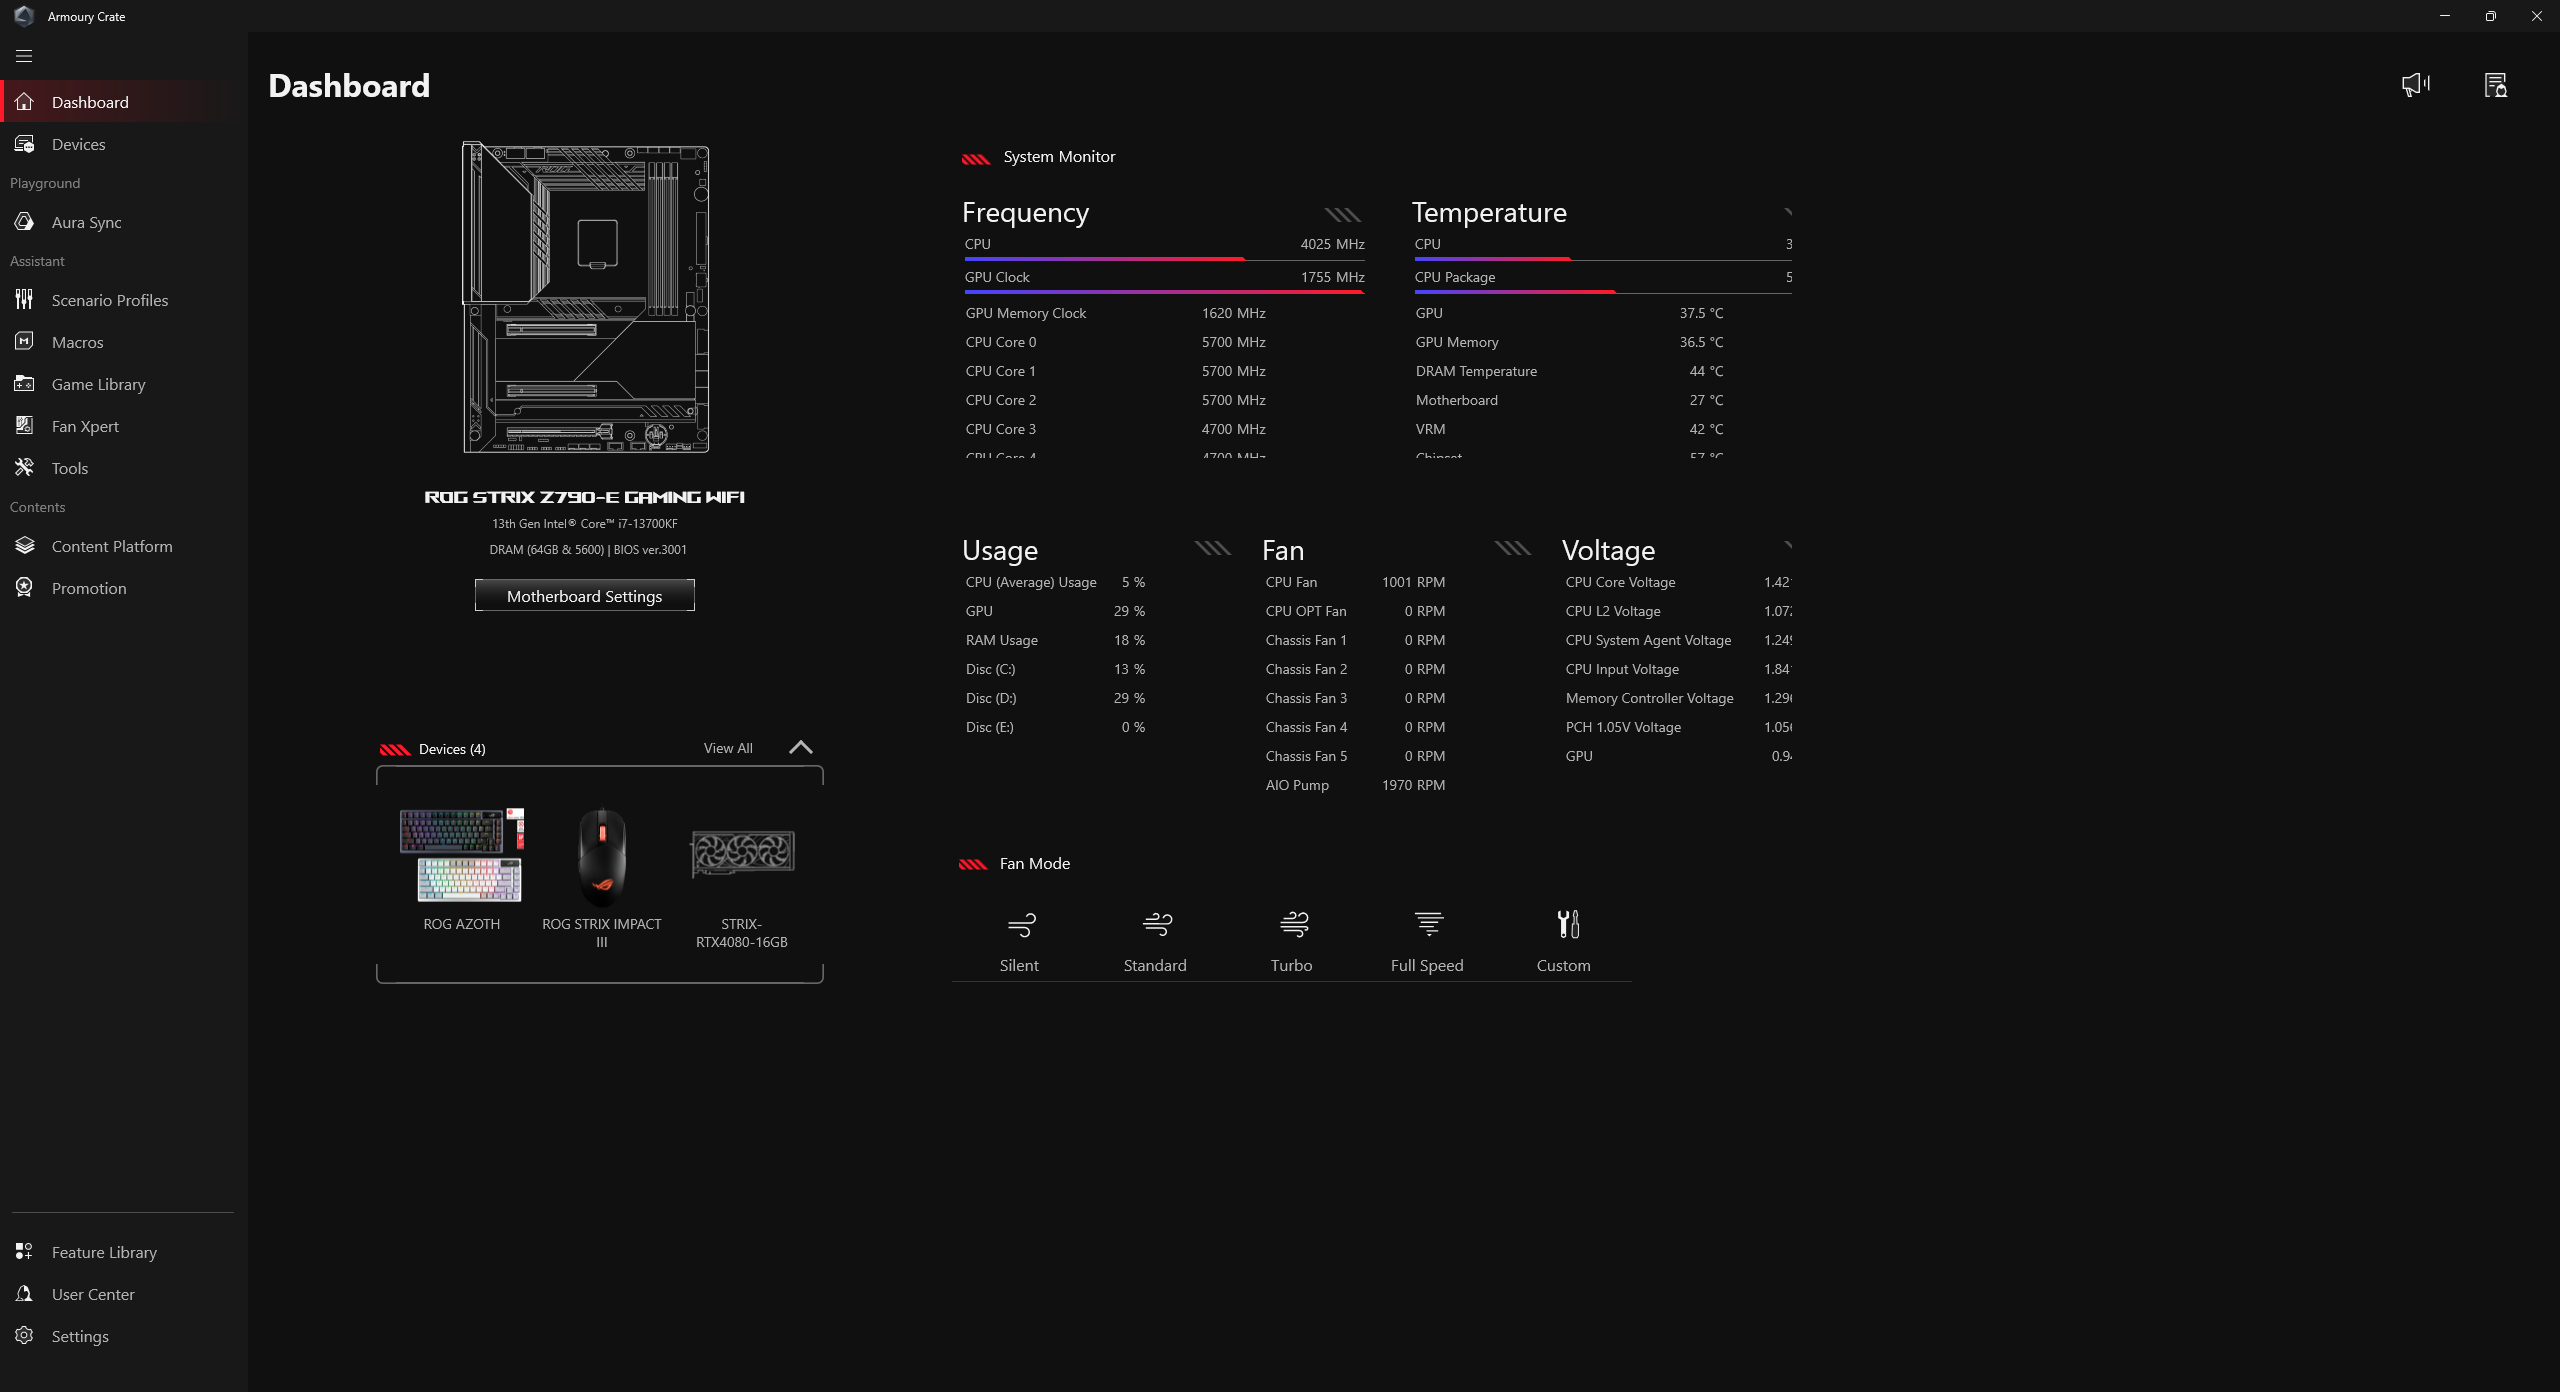Click the Promotion text link
The width and height of the screenshot is (2560, 1392).
click(89, 588)
